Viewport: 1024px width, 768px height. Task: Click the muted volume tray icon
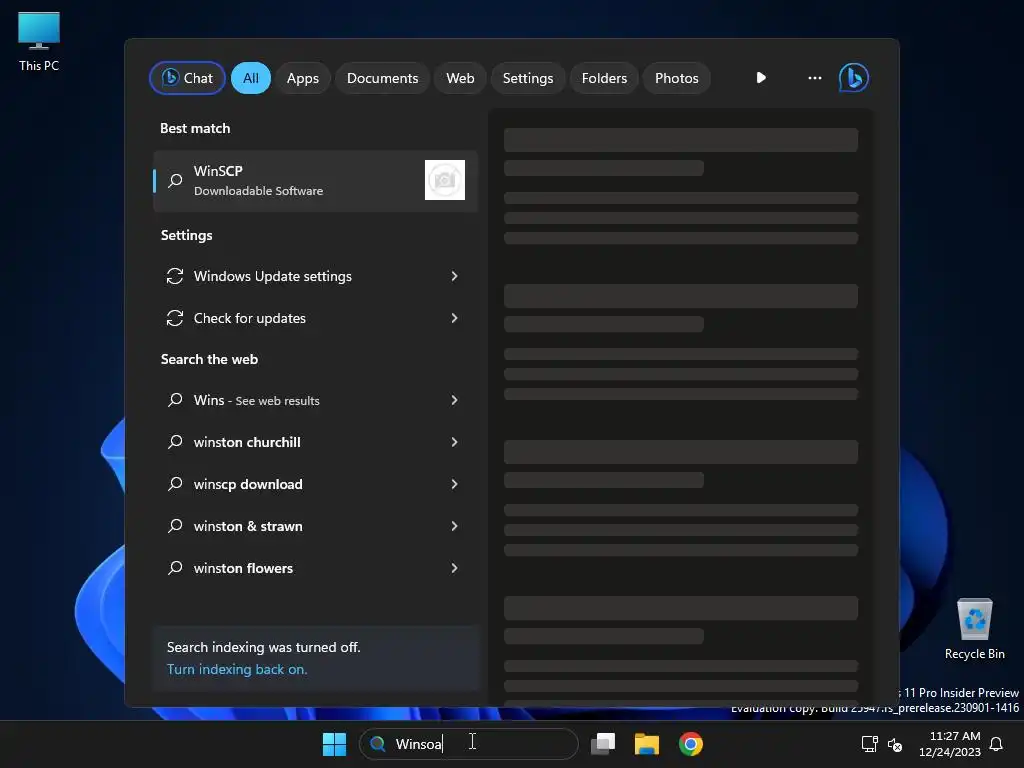(x=895, y=744)
